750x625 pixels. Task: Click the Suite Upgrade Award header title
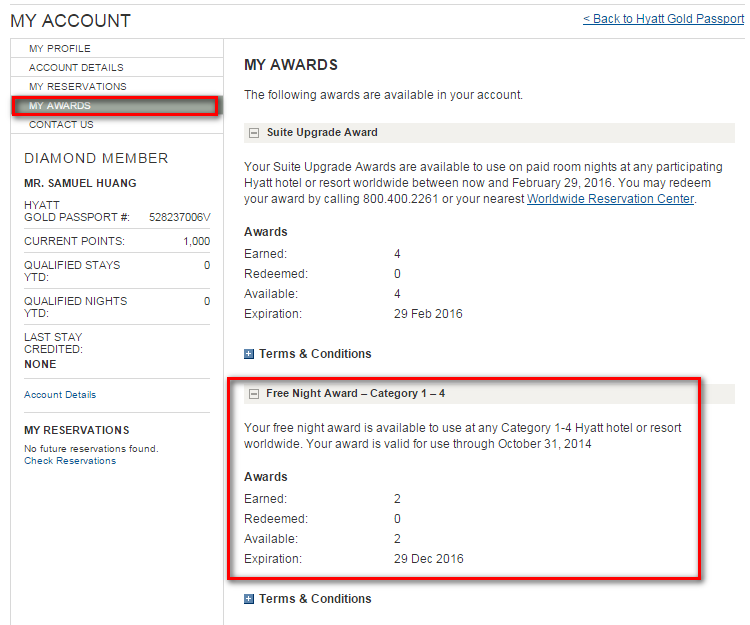(x=322, y=132)
